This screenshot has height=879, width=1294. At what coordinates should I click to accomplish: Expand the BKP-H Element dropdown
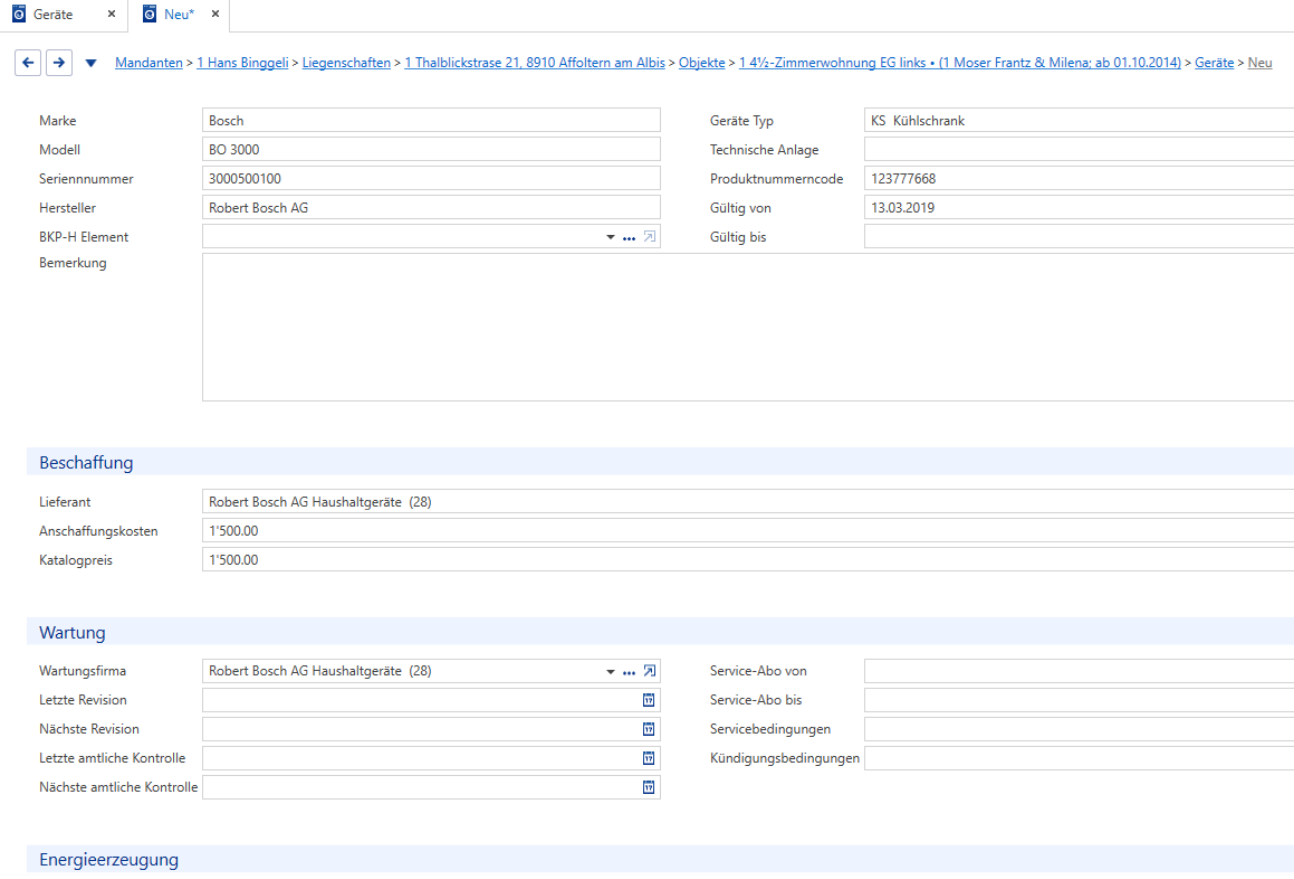611,238
